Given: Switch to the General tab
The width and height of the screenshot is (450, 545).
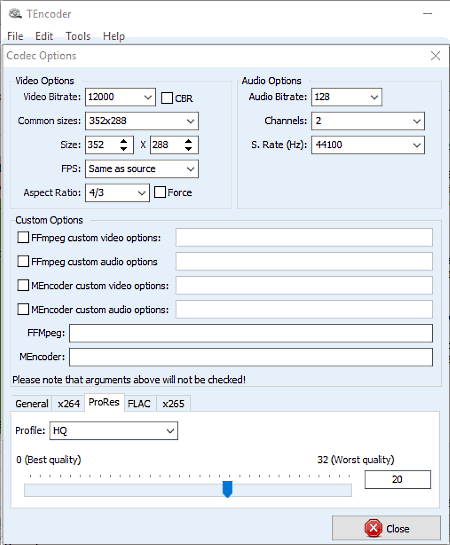Looking at the screenshot, I should (x=32, y=404).
